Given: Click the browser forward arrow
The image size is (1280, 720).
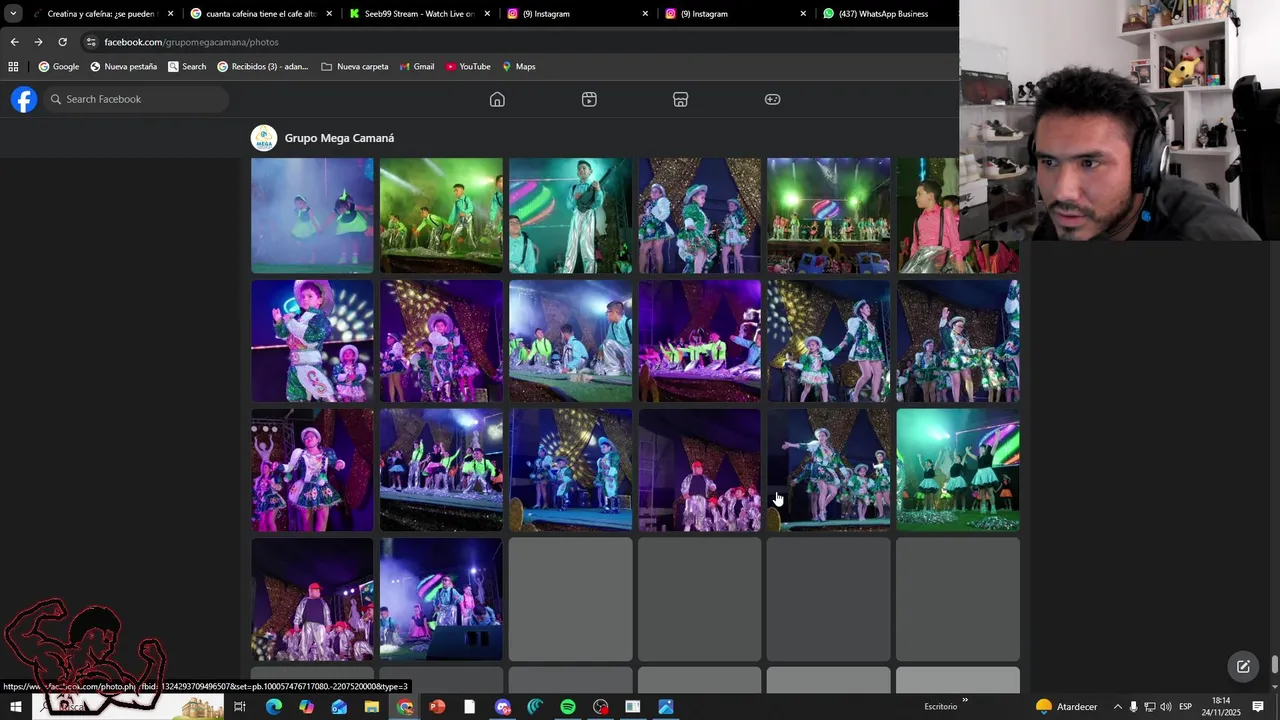Looking at the screenshot, I should coord(38,42).
